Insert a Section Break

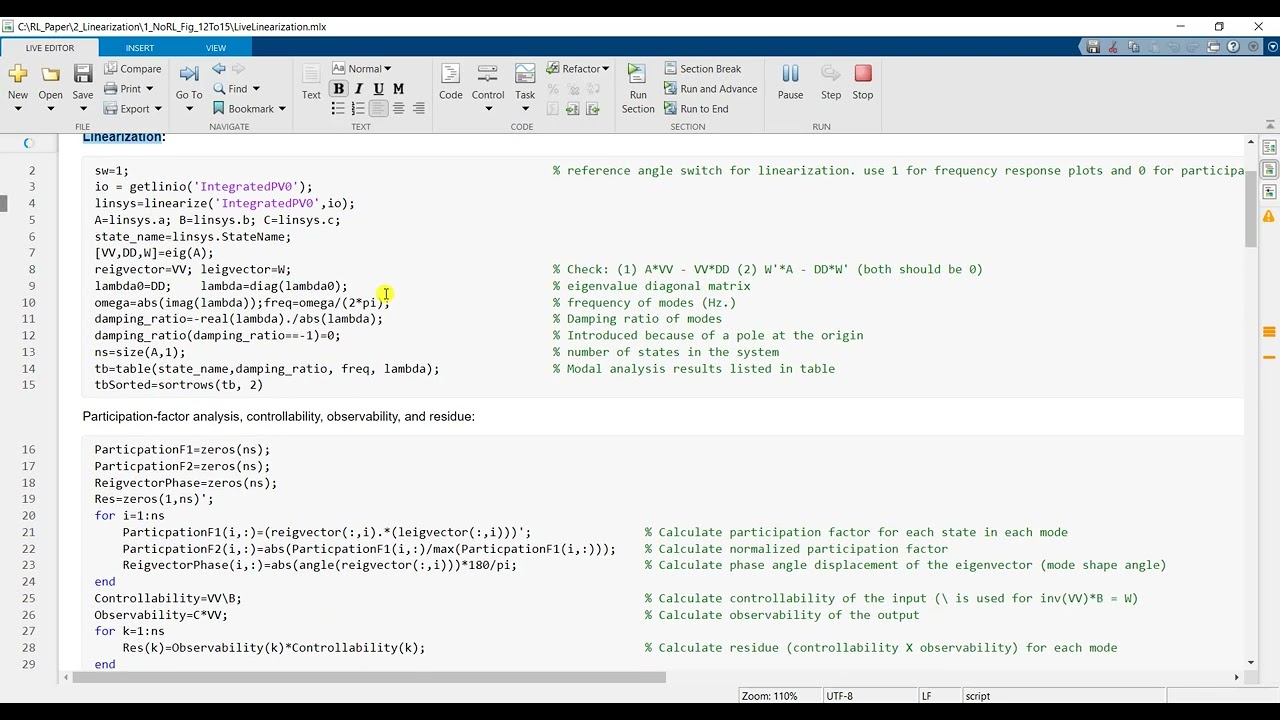702,69
